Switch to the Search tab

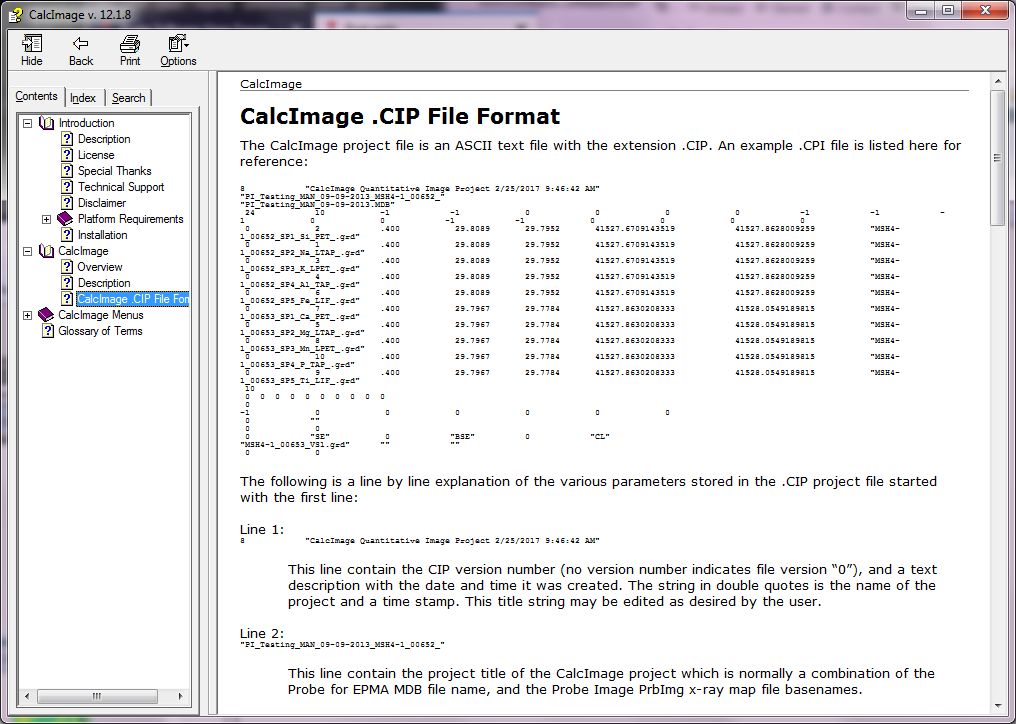coord(128,98)
